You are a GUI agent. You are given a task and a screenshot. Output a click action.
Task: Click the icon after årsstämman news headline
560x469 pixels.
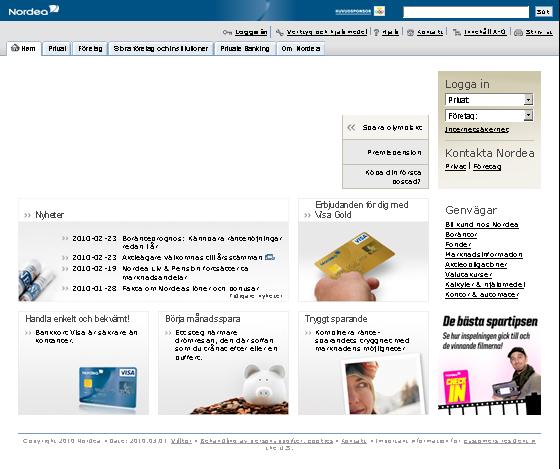[270, 257]
